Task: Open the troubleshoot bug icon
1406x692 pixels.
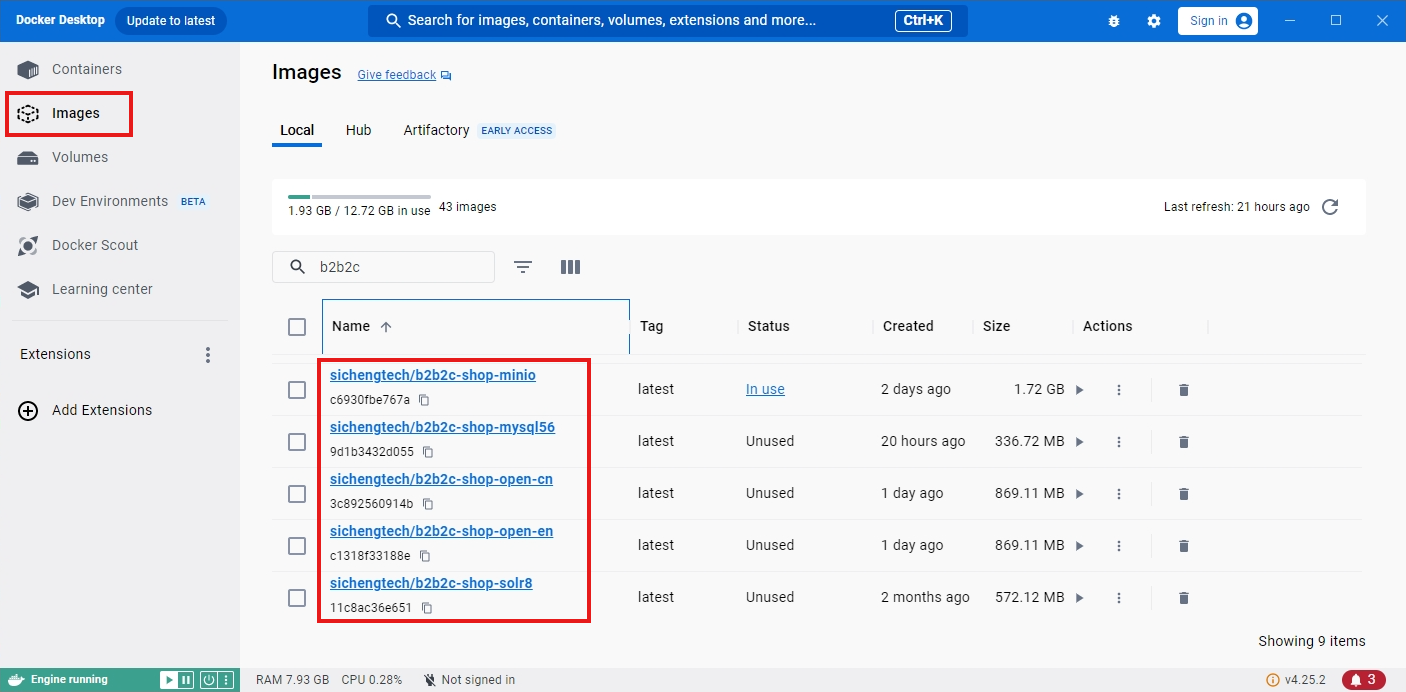Action: [1114, 21]
